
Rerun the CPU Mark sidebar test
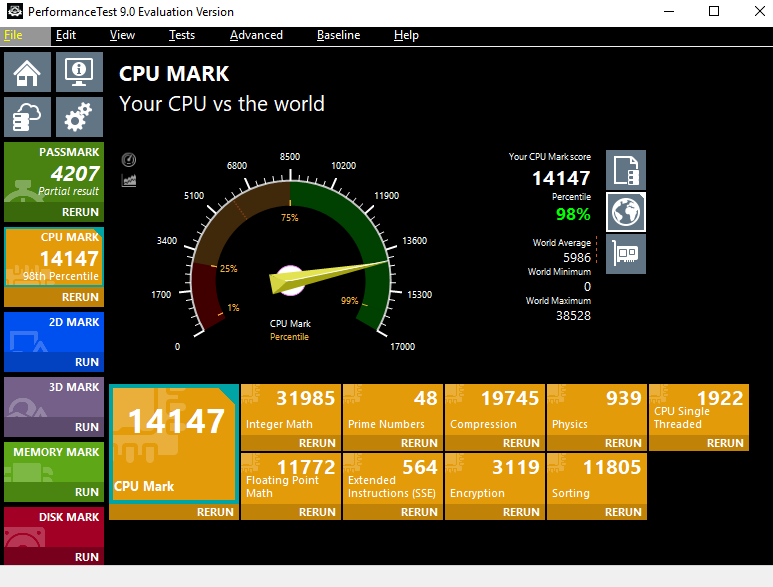(x=54, y=297)
